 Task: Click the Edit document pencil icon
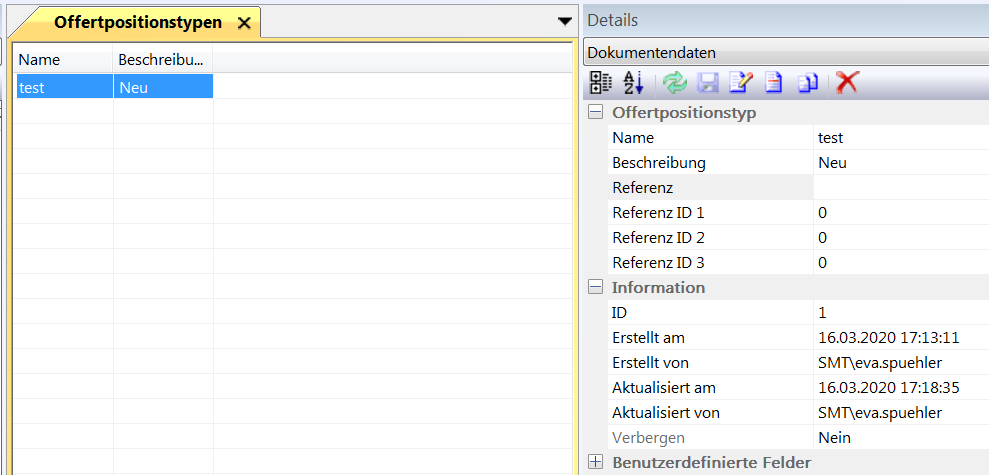[x=741, y=83]
